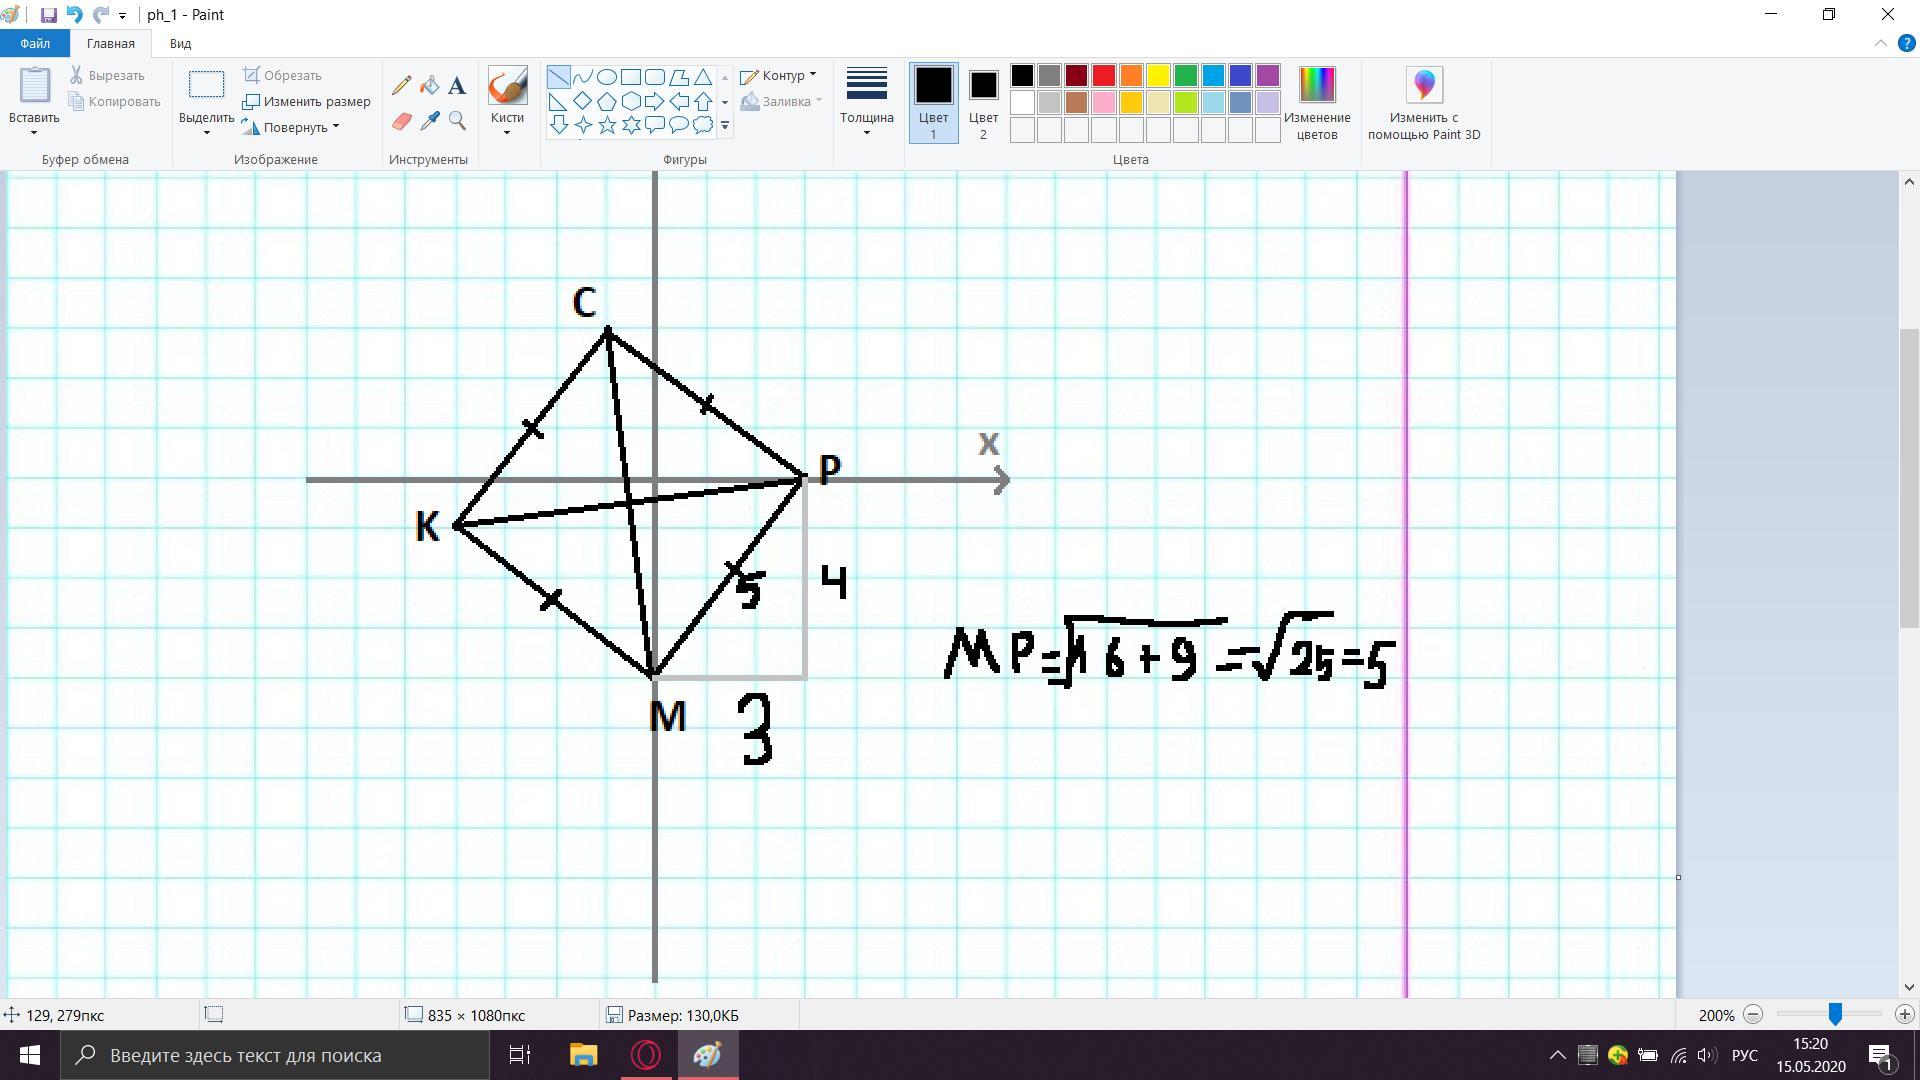Open the Толщина line thickness dropdown

866,102
